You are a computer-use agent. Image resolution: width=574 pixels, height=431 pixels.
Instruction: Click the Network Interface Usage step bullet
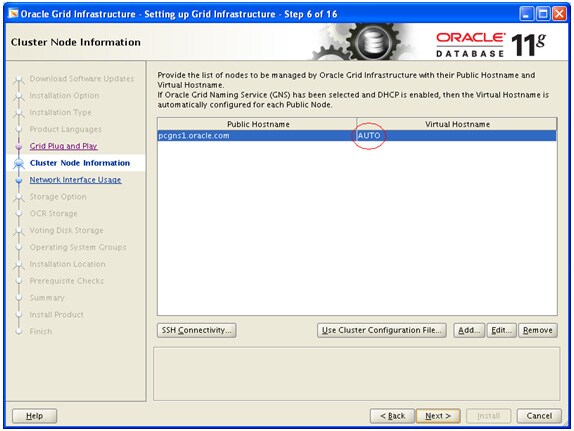coord(19,180)
